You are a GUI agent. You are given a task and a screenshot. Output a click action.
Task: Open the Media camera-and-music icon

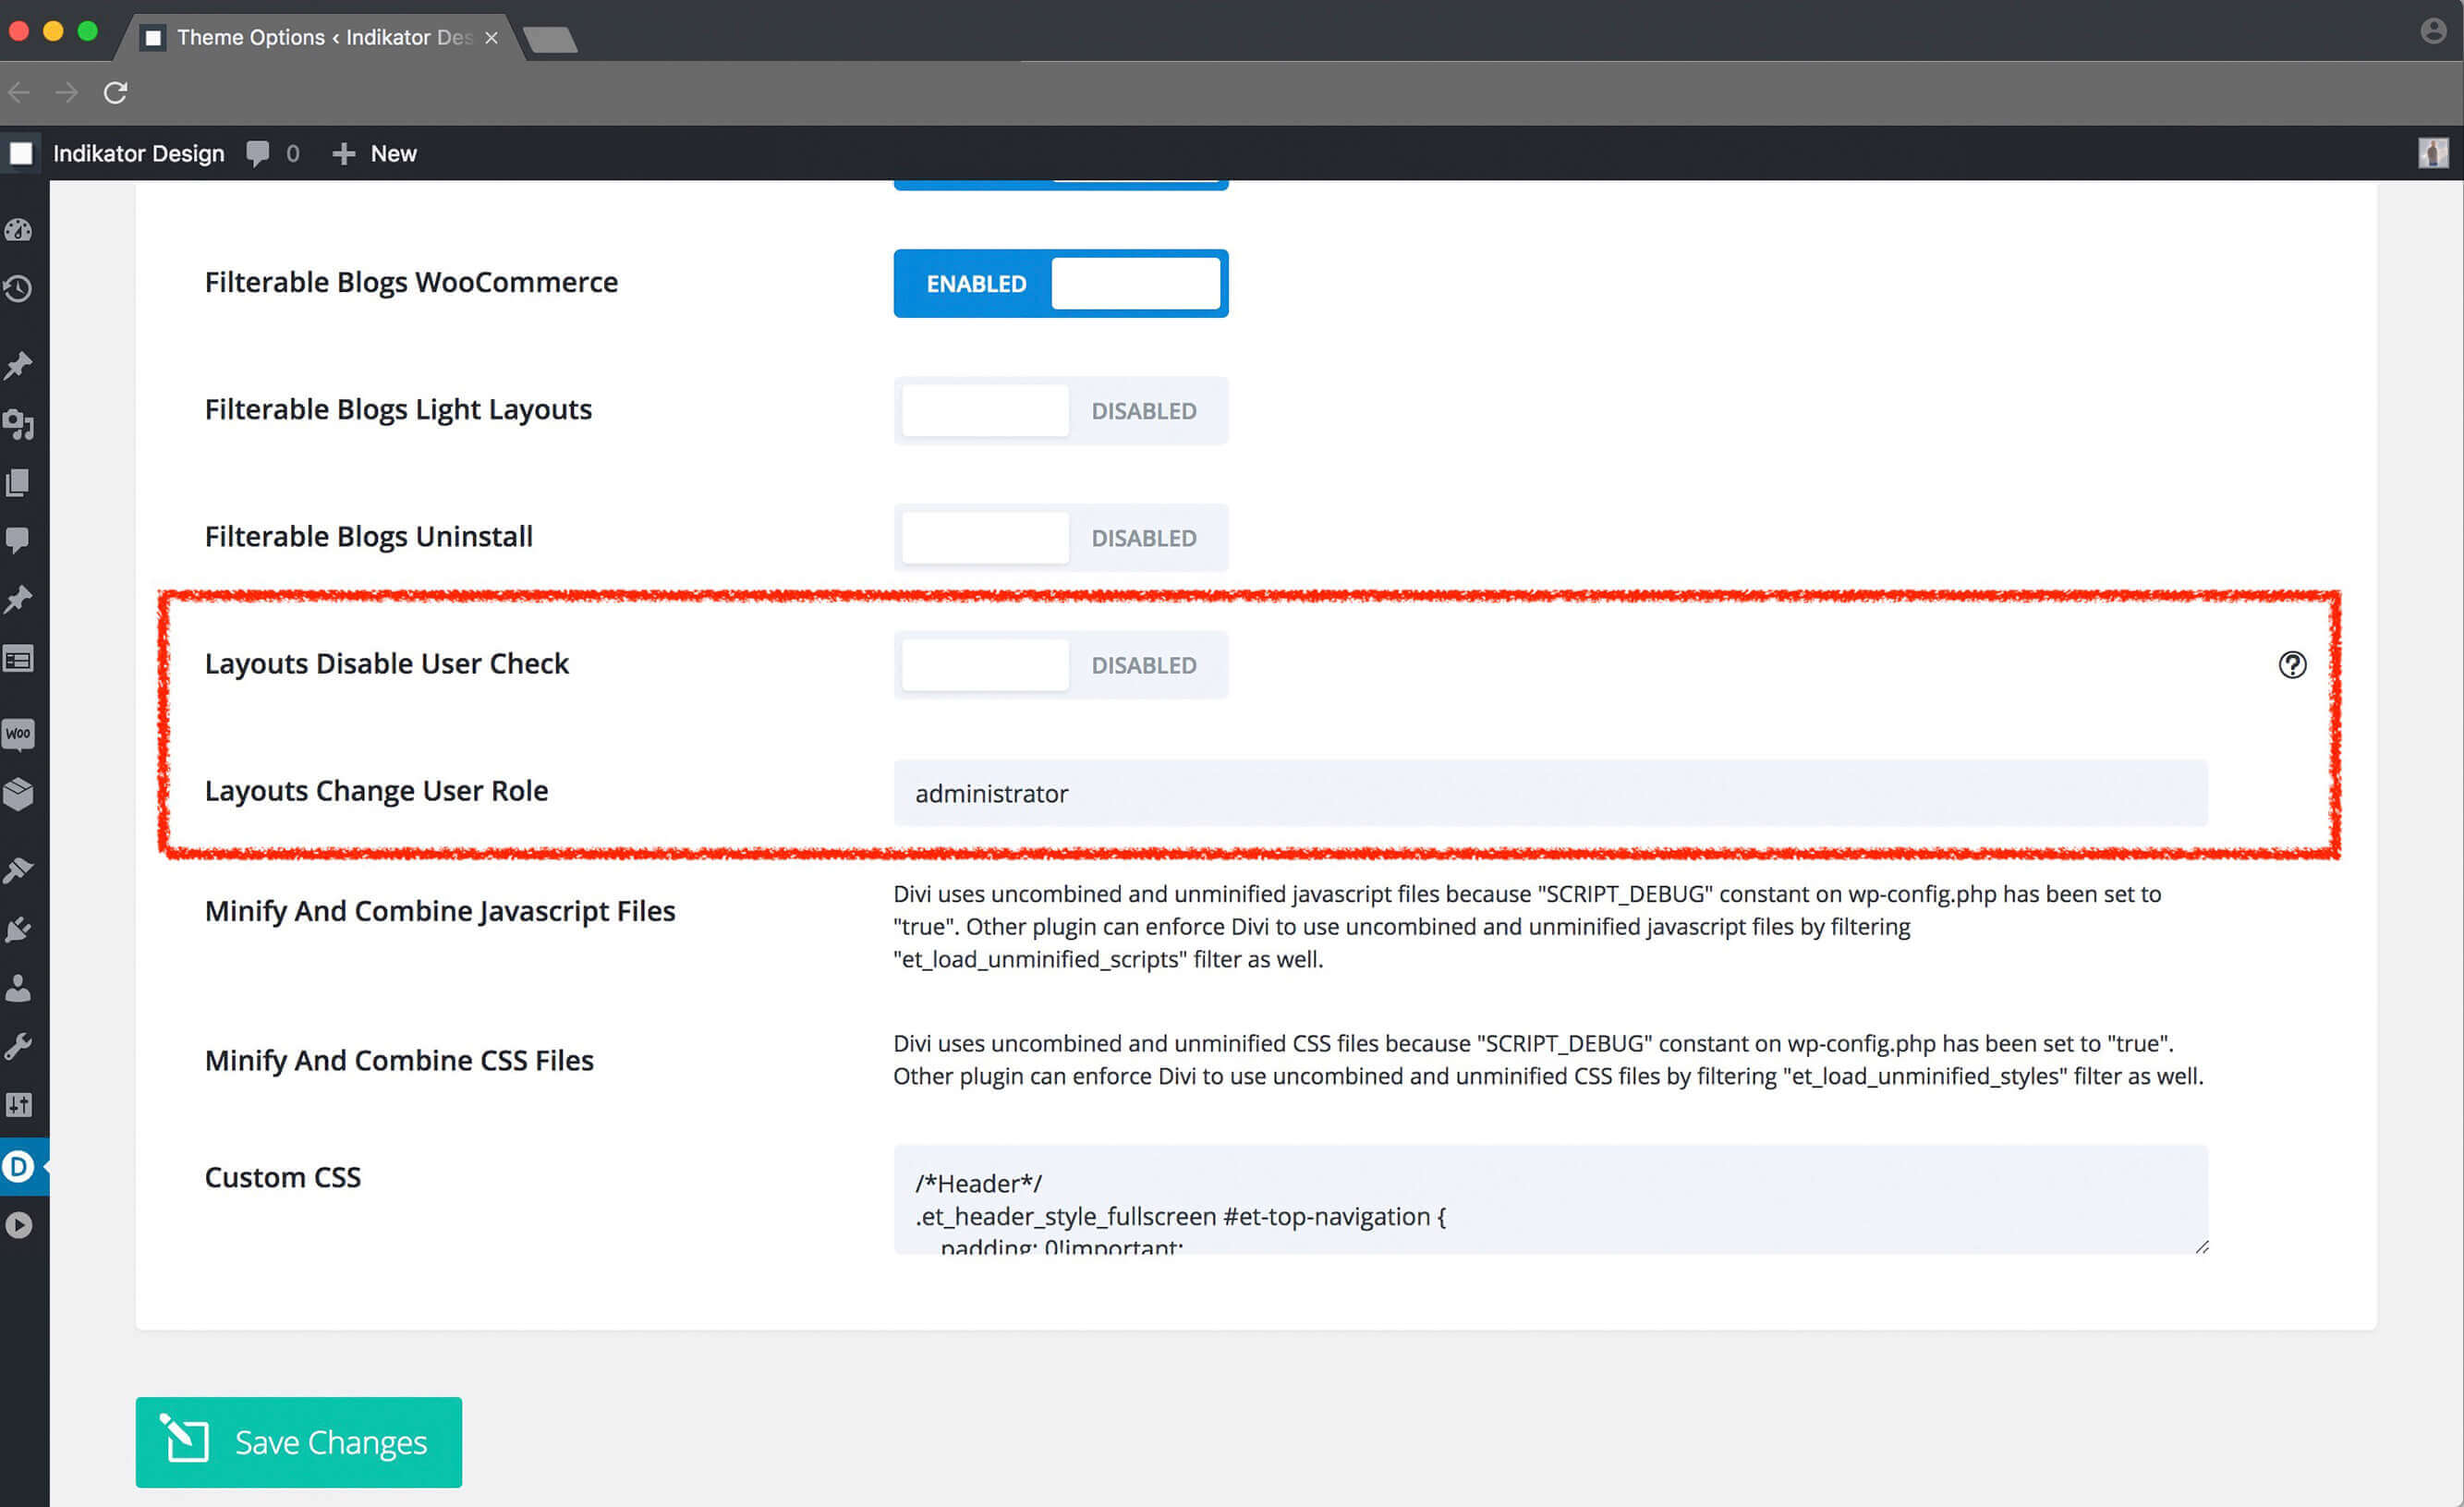point(18,425)
